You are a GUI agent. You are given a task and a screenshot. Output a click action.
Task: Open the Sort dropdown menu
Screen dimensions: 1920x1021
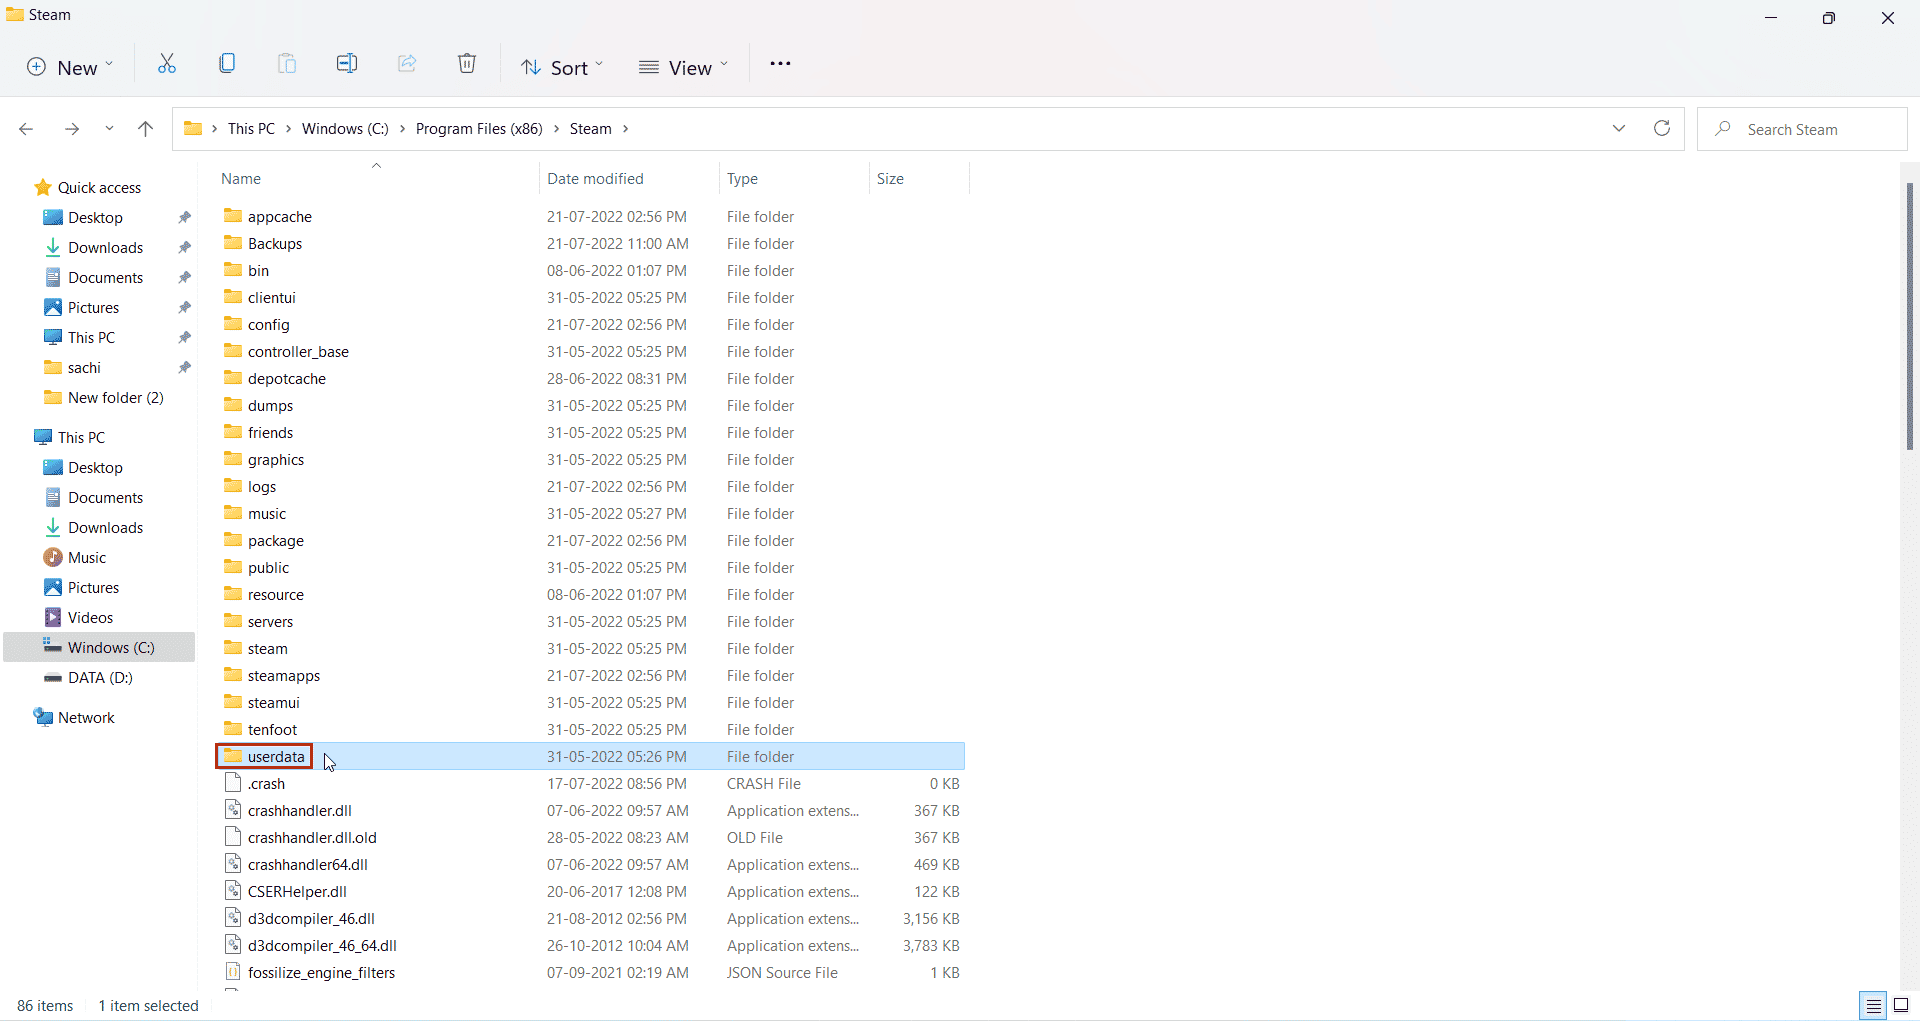(x=563, y=68)
